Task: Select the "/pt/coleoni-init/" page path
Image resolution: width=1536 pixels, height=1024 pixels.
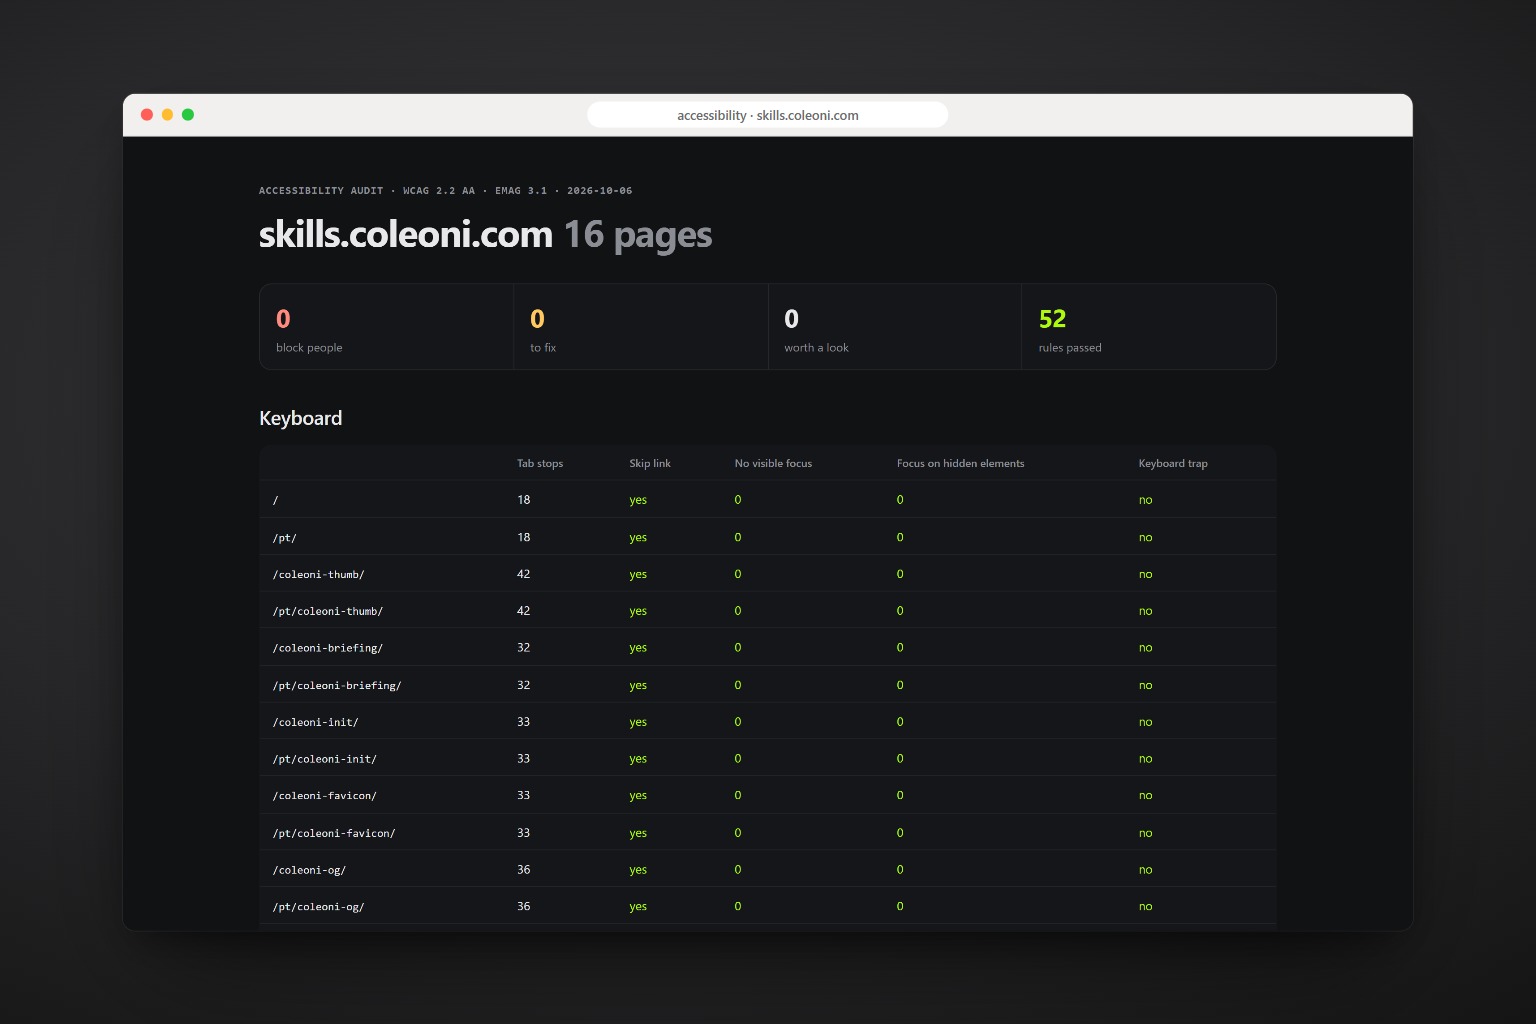Action: coord(325,759)
